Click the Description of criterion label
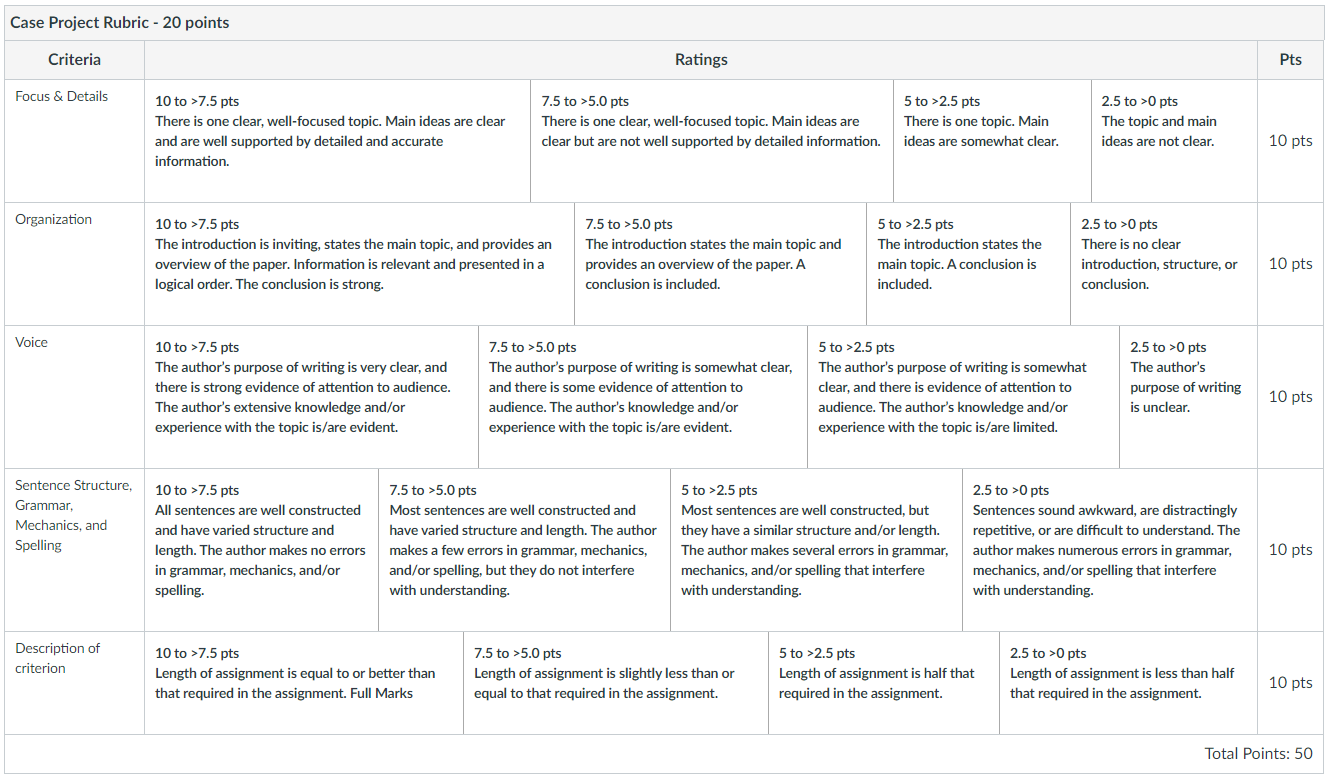 [57, 658]
